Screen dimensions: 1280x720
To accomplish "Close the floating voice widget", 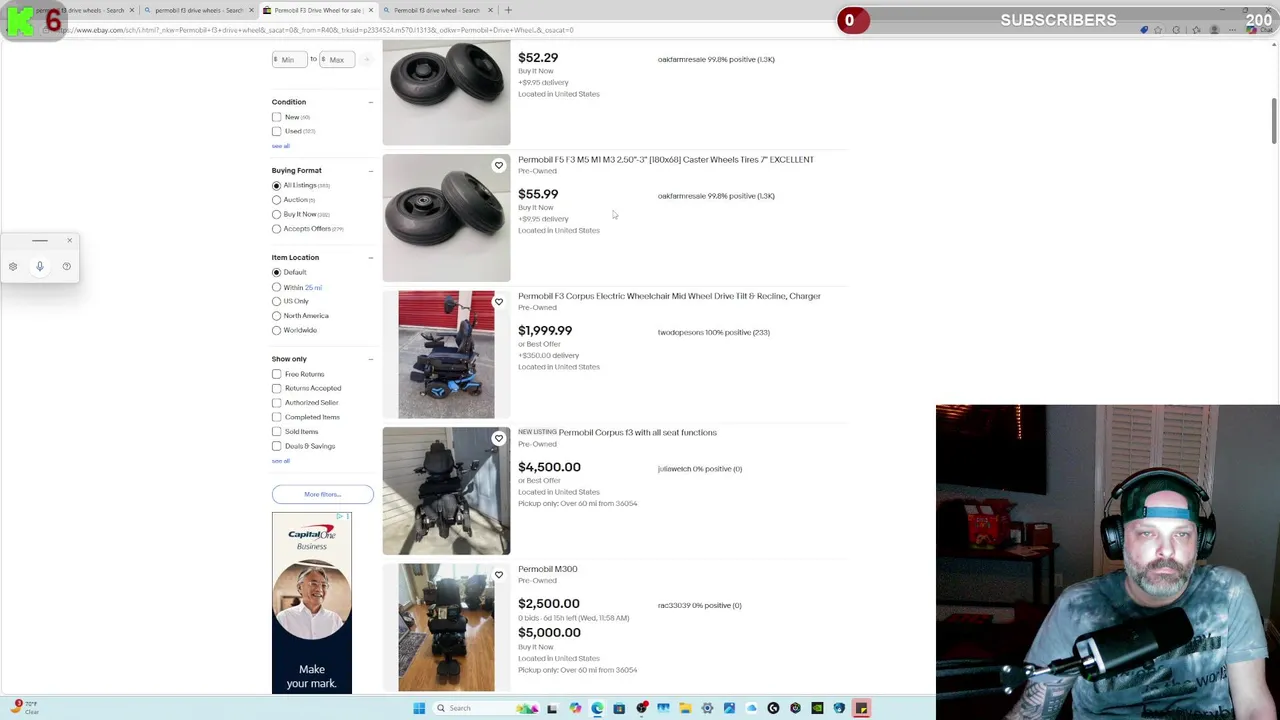I will pyautogui.click(x=69, y=240).
